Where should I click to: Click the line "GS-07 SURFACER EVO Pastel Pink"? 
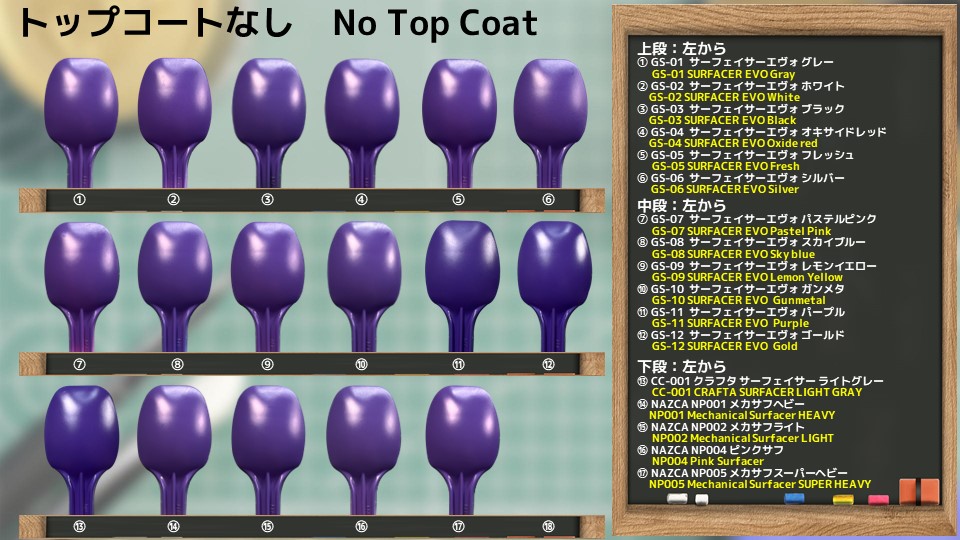[x=741, y=231]
